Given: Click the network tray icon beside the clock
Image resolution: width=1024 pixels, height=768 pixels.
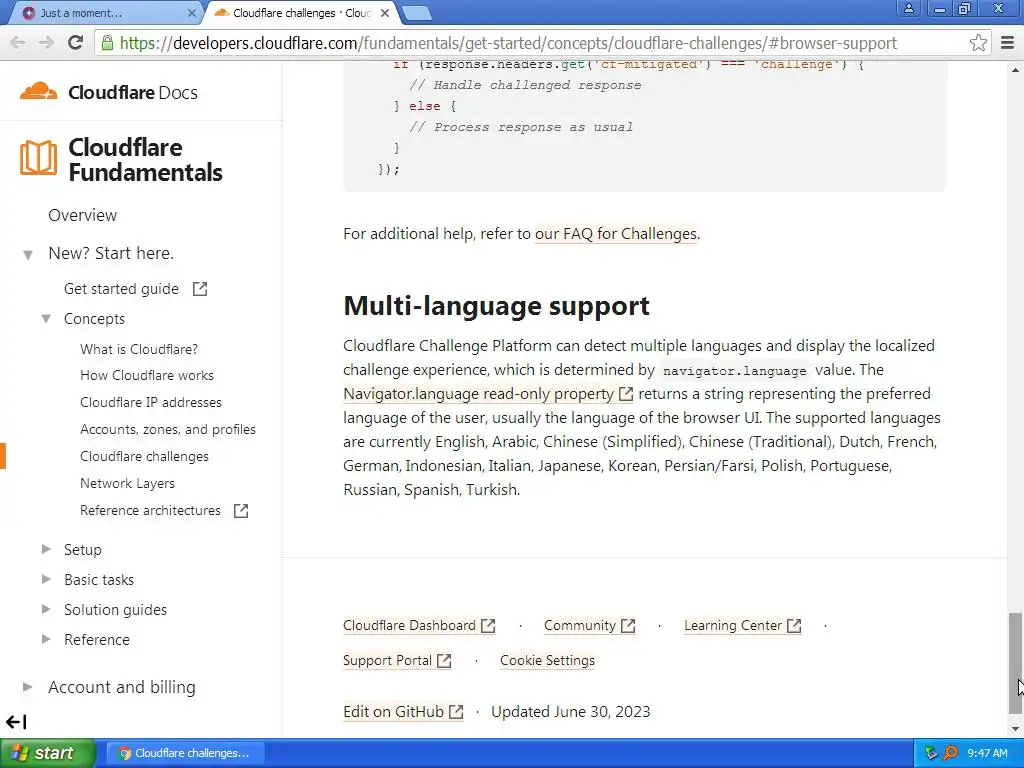Looking at the screenshot, I should (931, 753).
